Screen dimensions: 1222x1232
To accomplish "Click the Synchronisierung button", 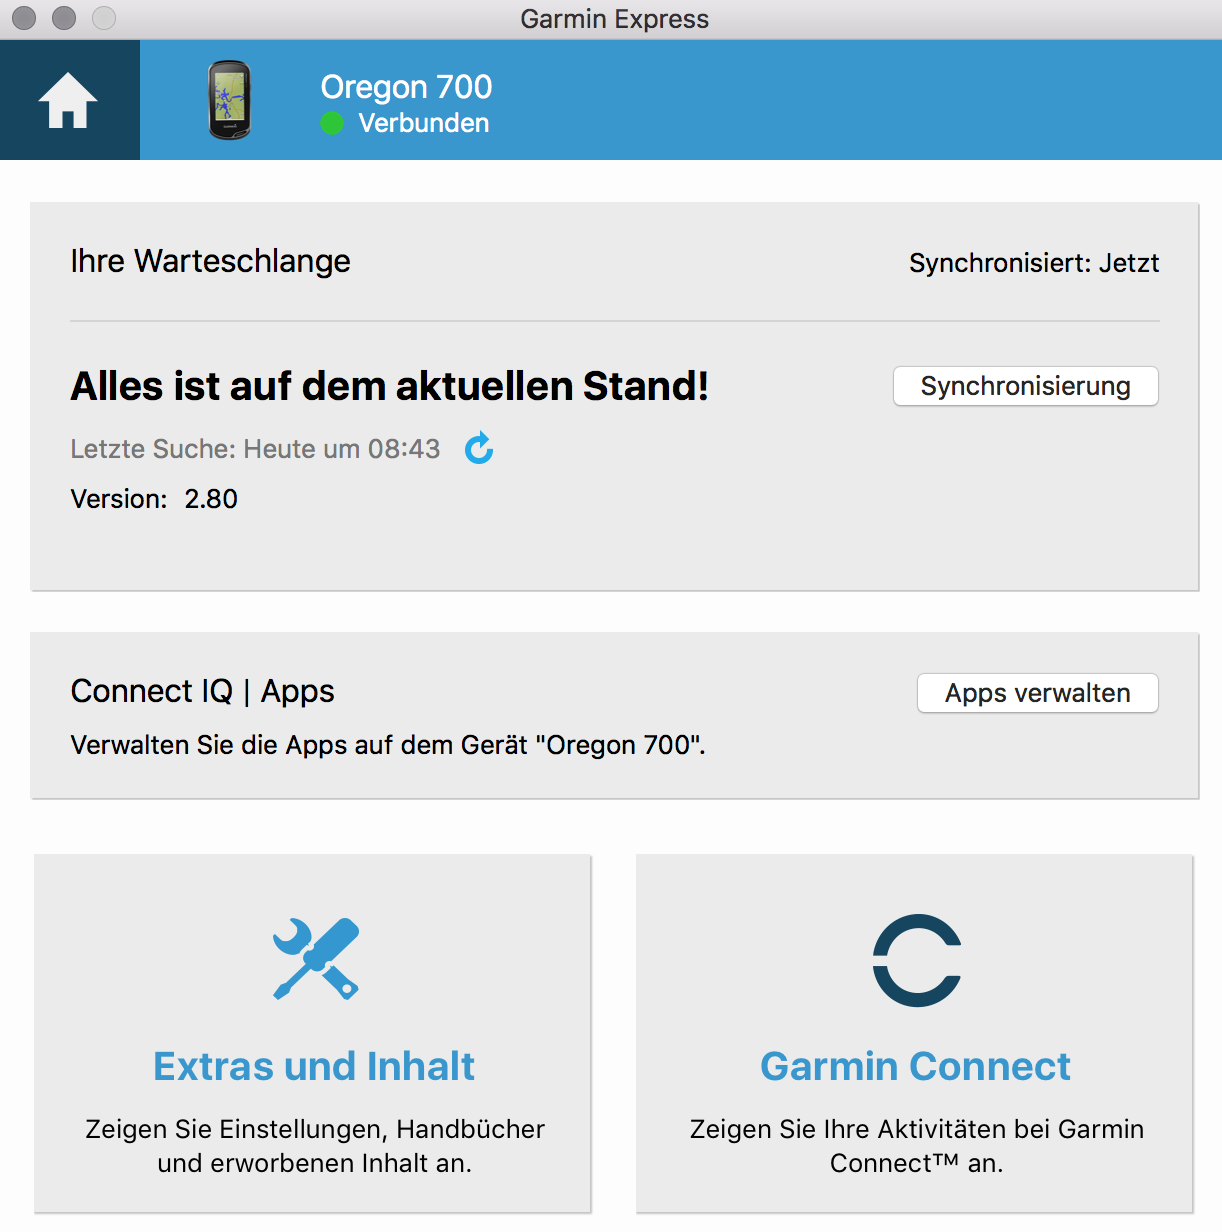I will [x=1025, y=386].
